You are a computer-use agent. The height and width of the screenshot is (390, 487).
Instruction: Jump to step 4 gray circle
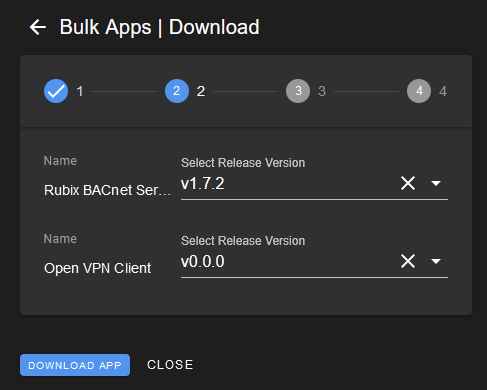tap(419, 91)
